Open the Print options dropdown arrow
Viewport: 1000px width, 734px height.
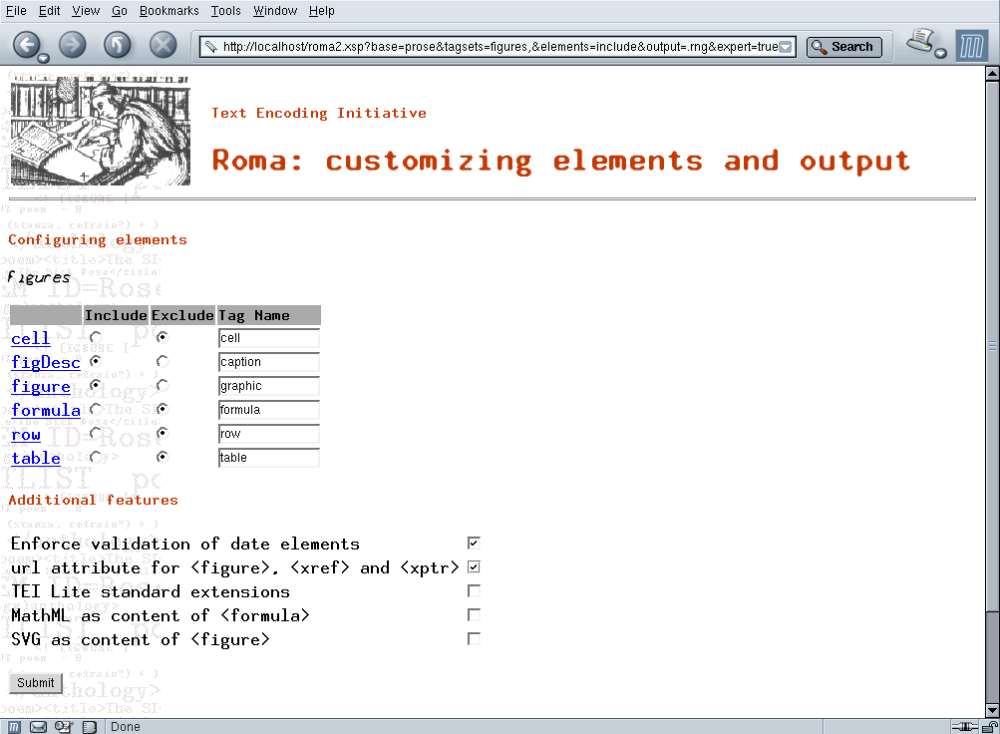click(941, 53)
